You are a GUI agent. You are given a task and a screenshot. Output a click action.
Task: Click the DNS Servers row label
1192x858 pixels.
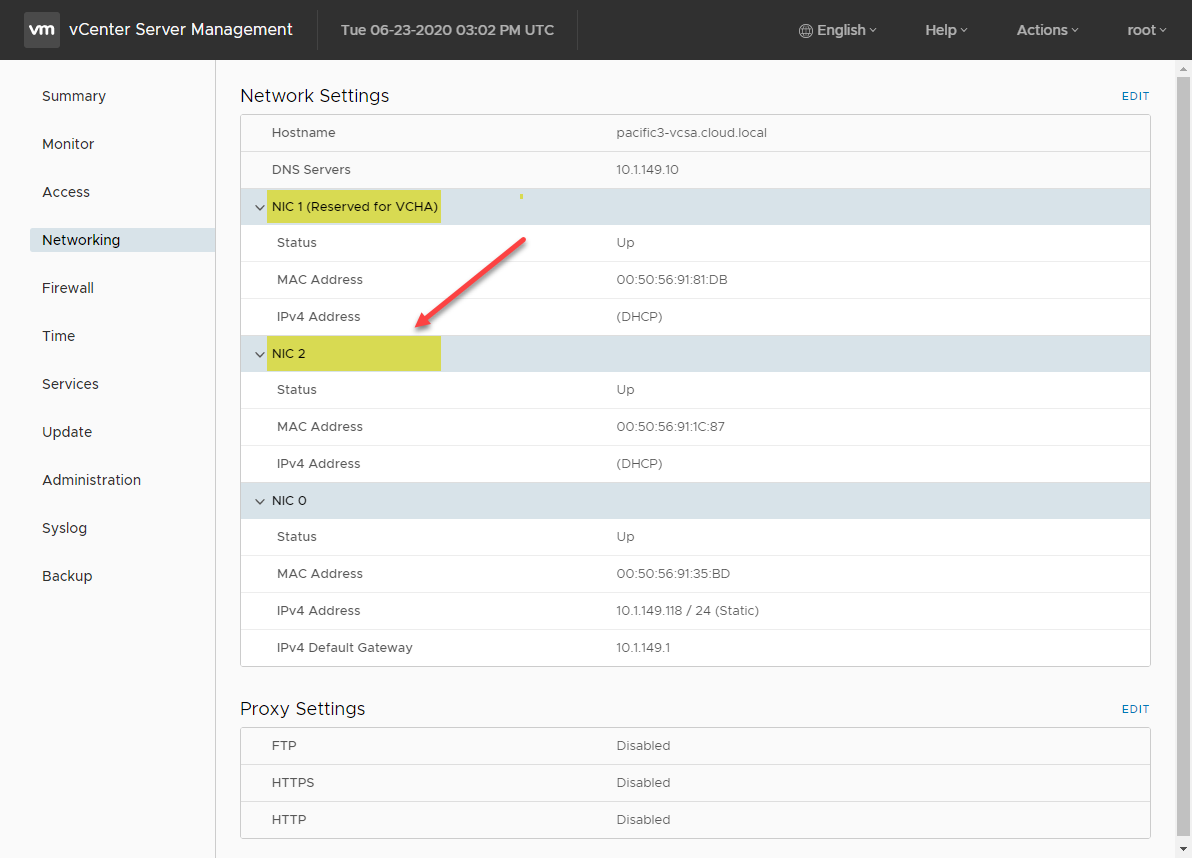[x=311, y=169]
